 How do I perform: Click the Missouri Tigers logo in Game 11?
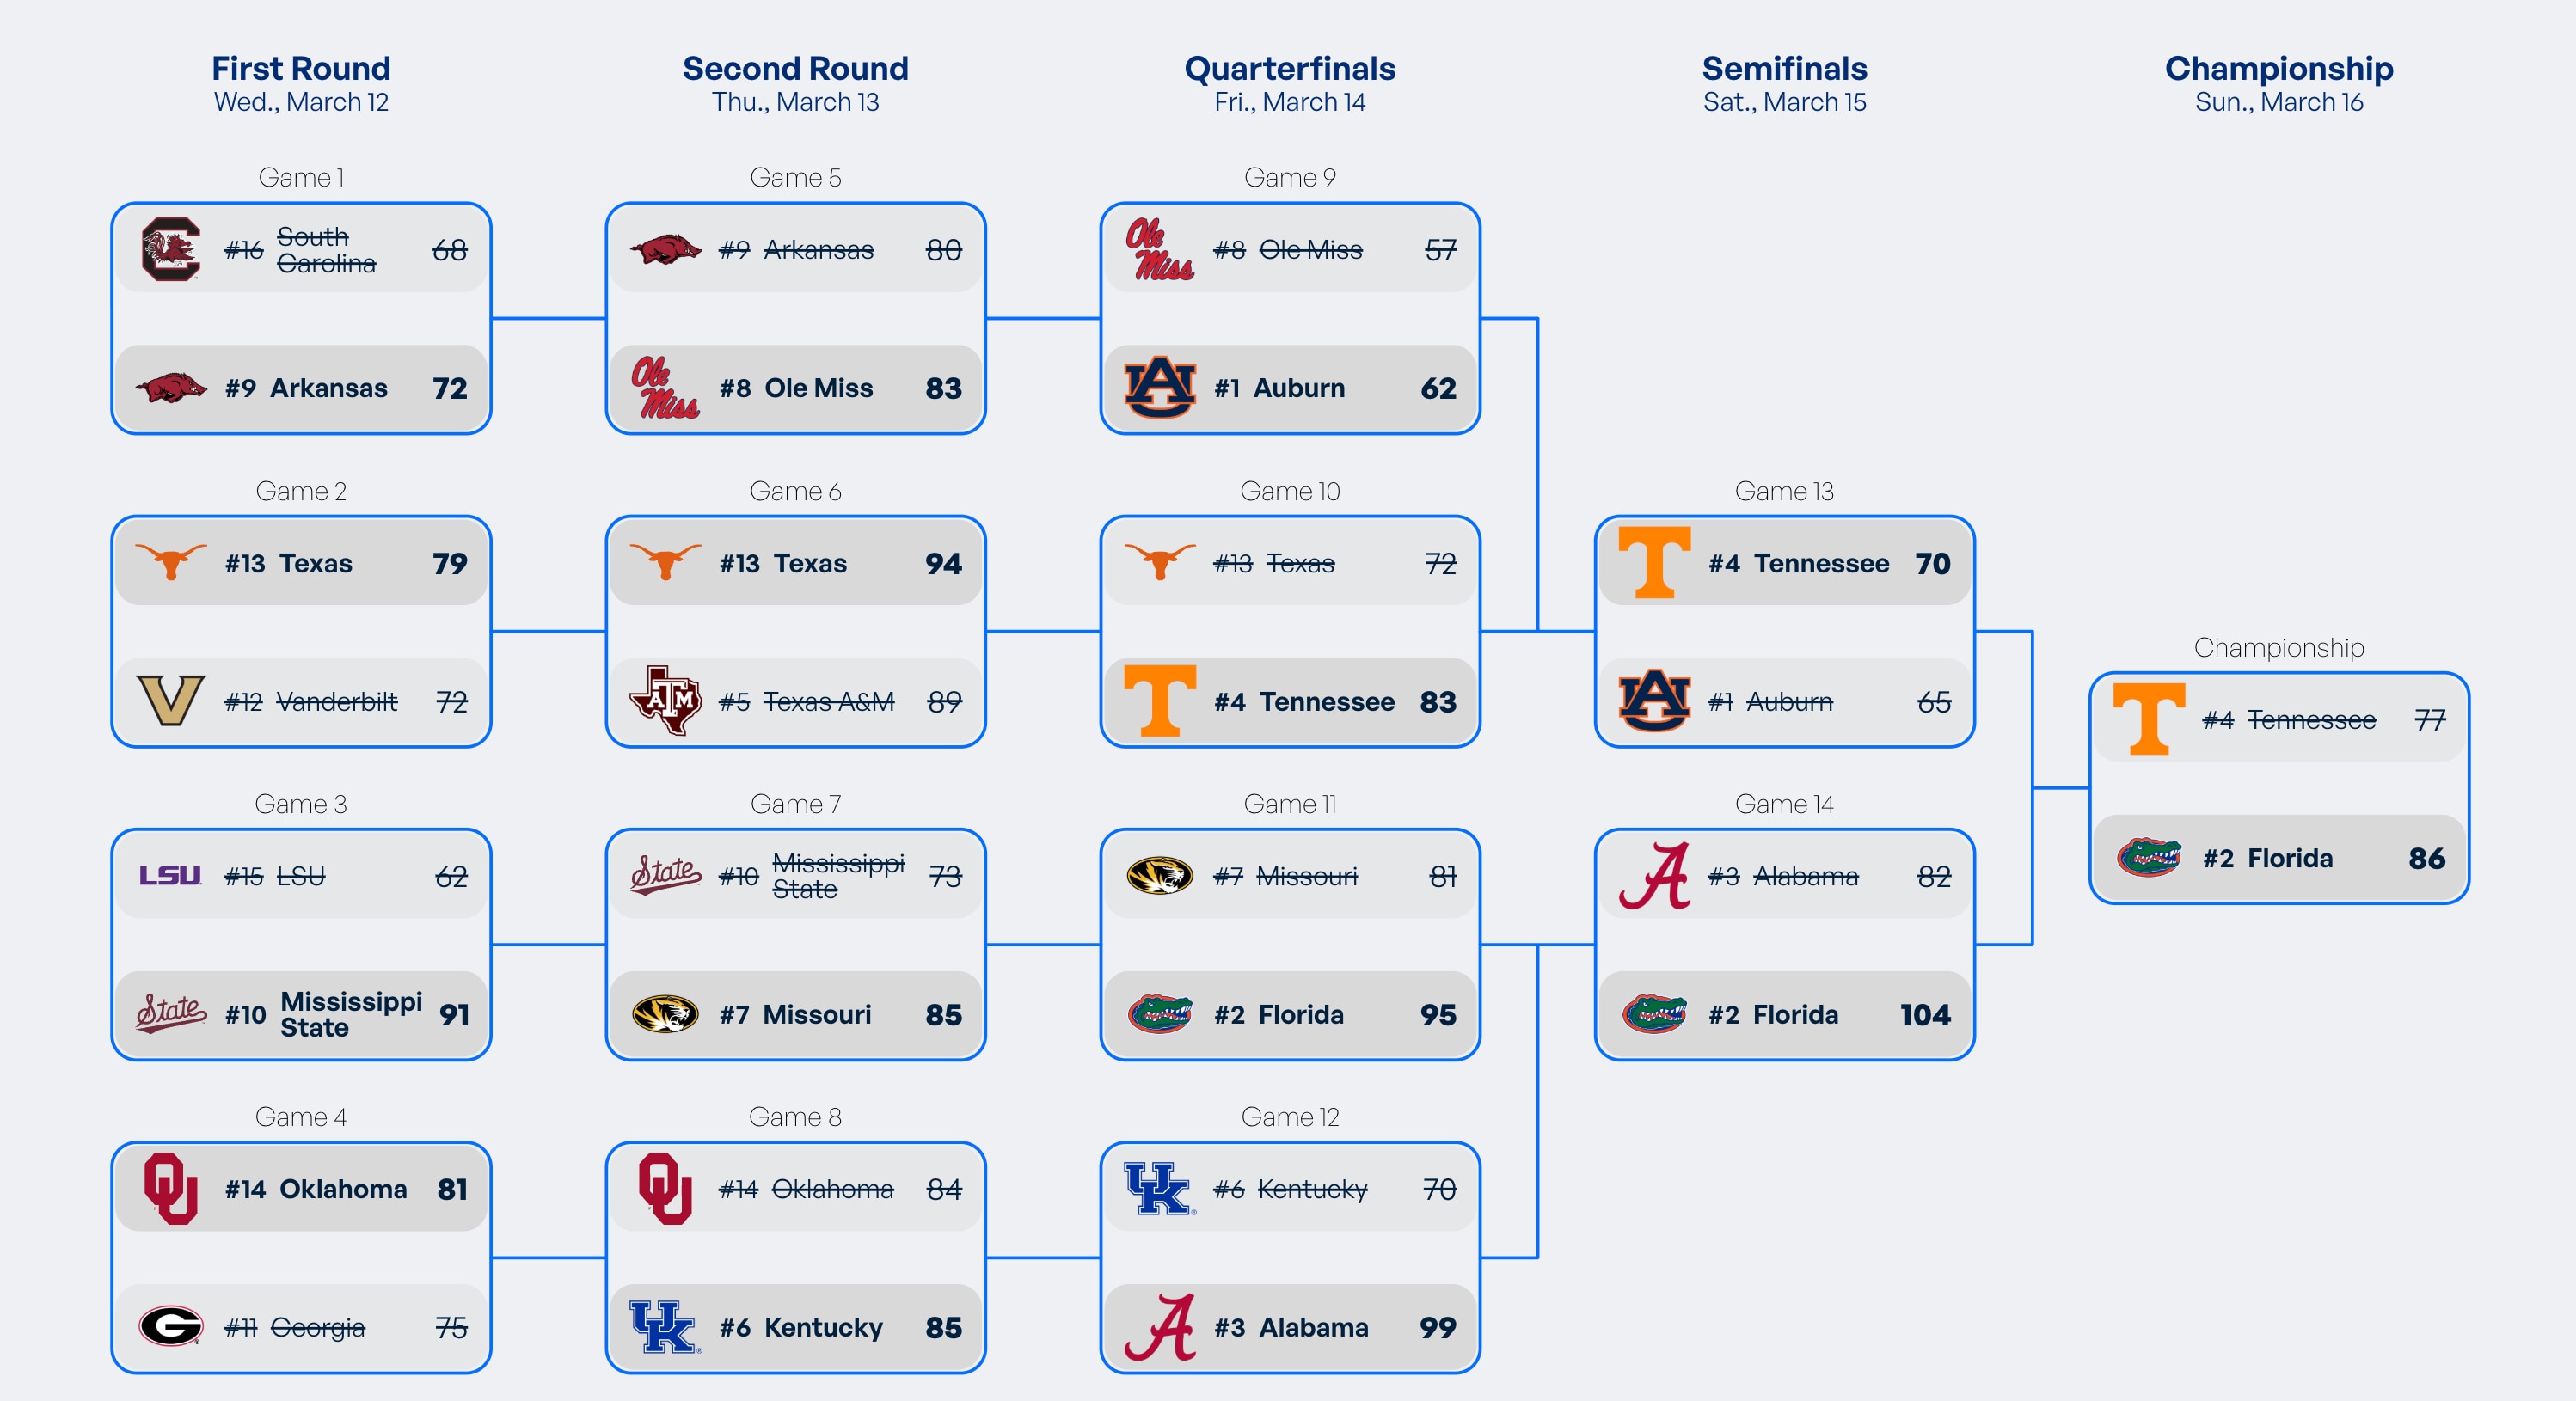point(1159,876)
